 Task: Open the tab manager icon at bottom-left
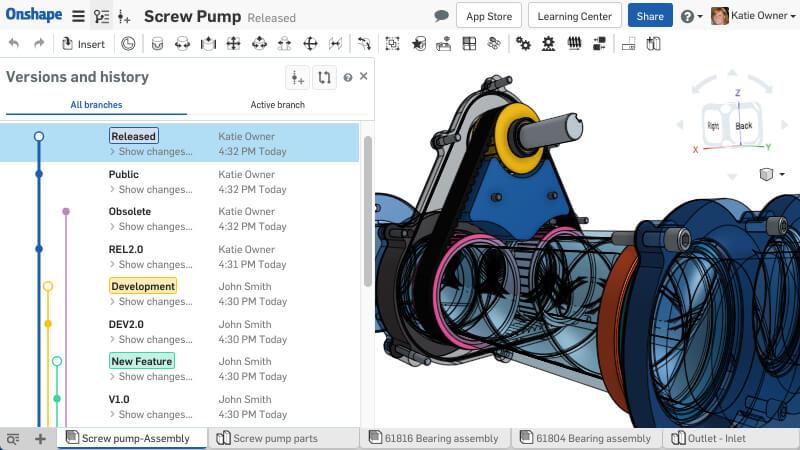(x=13, y=439)
